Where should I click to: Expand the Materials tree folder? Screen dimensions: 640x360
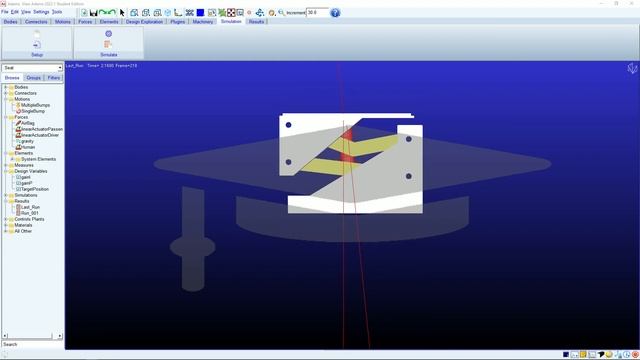pyautogui.click(x=6, y=225)
